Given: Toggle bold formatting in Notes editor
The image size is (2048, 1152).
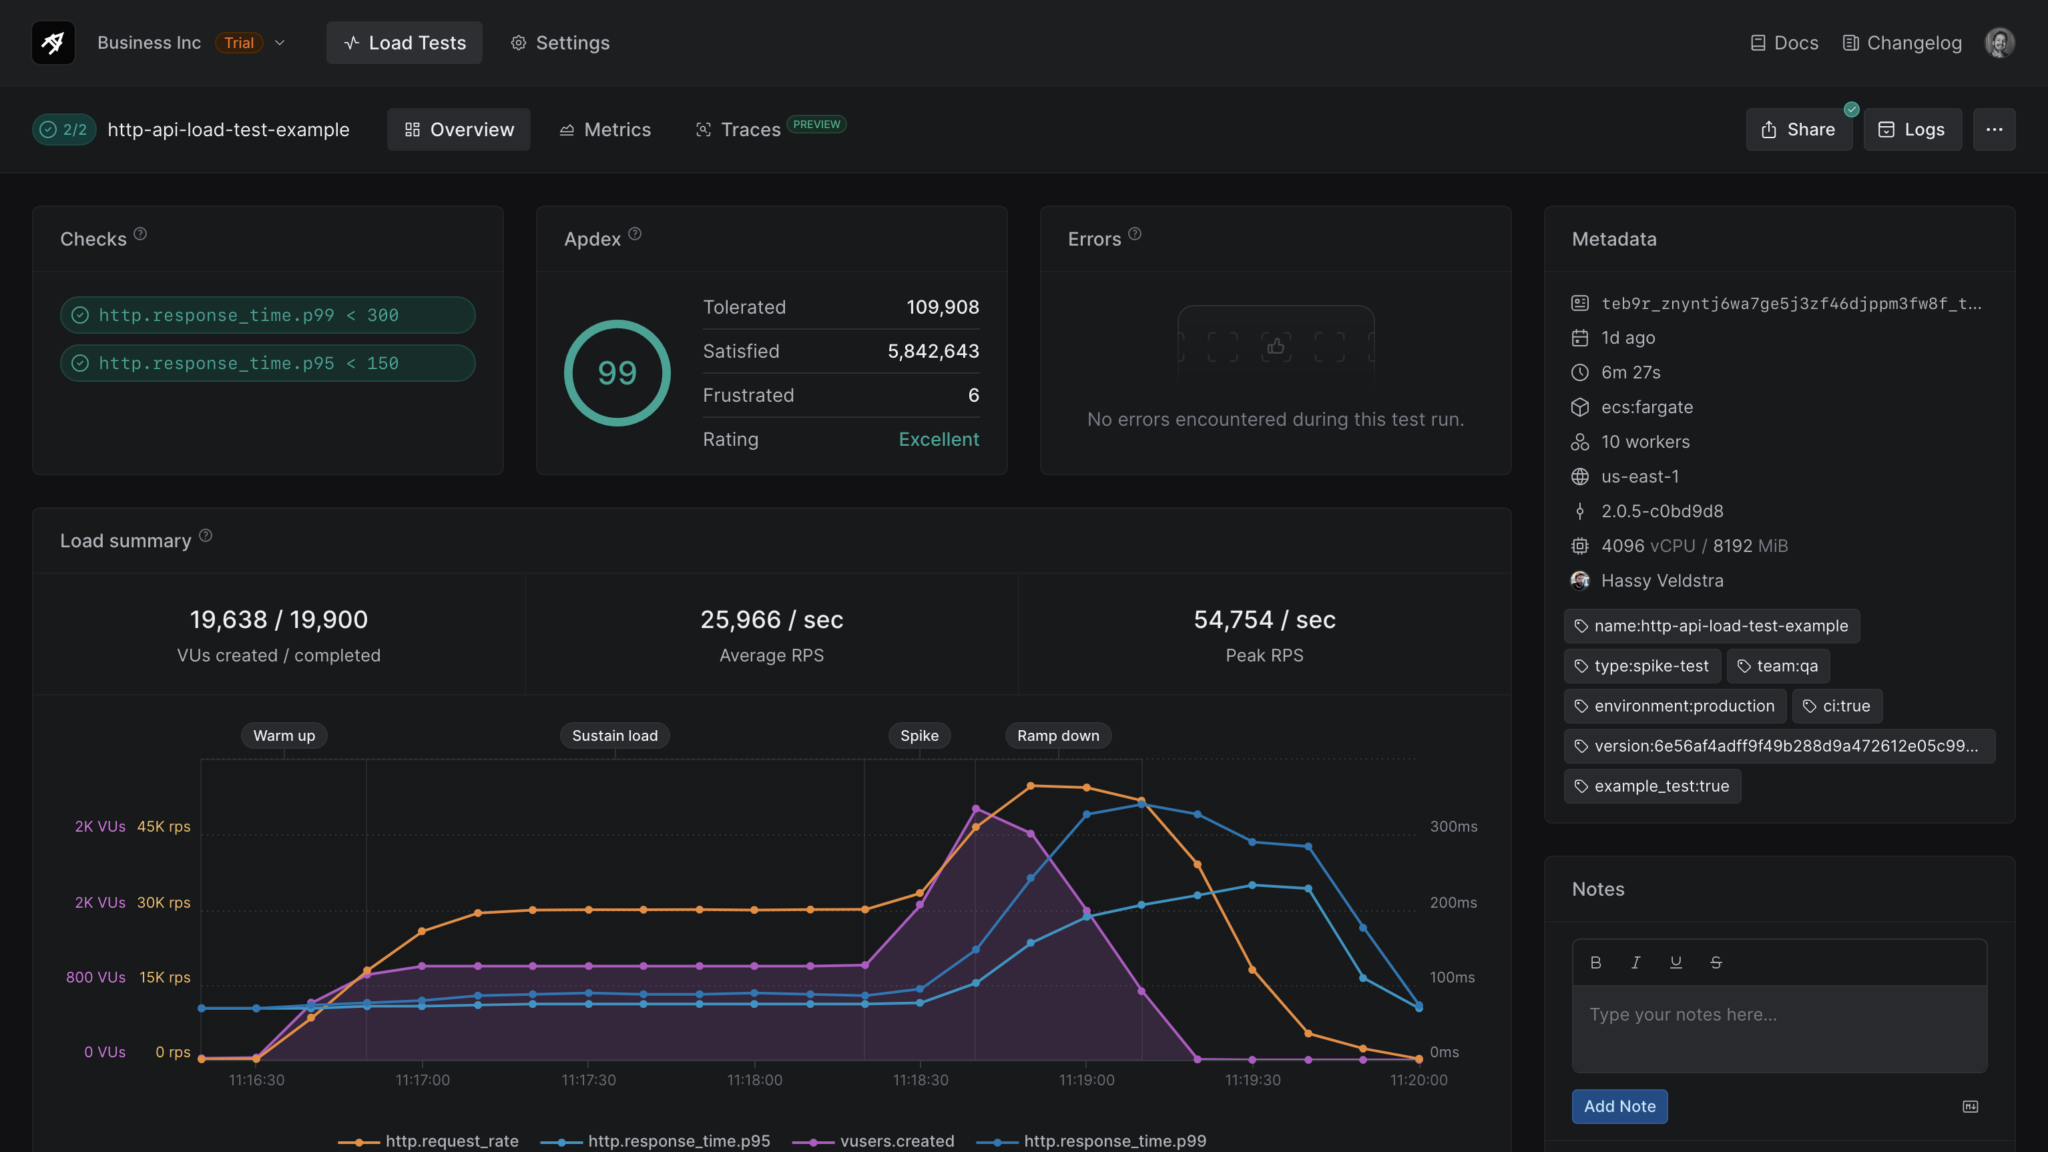Looking at the screenshot, I should pos(1596,962).
